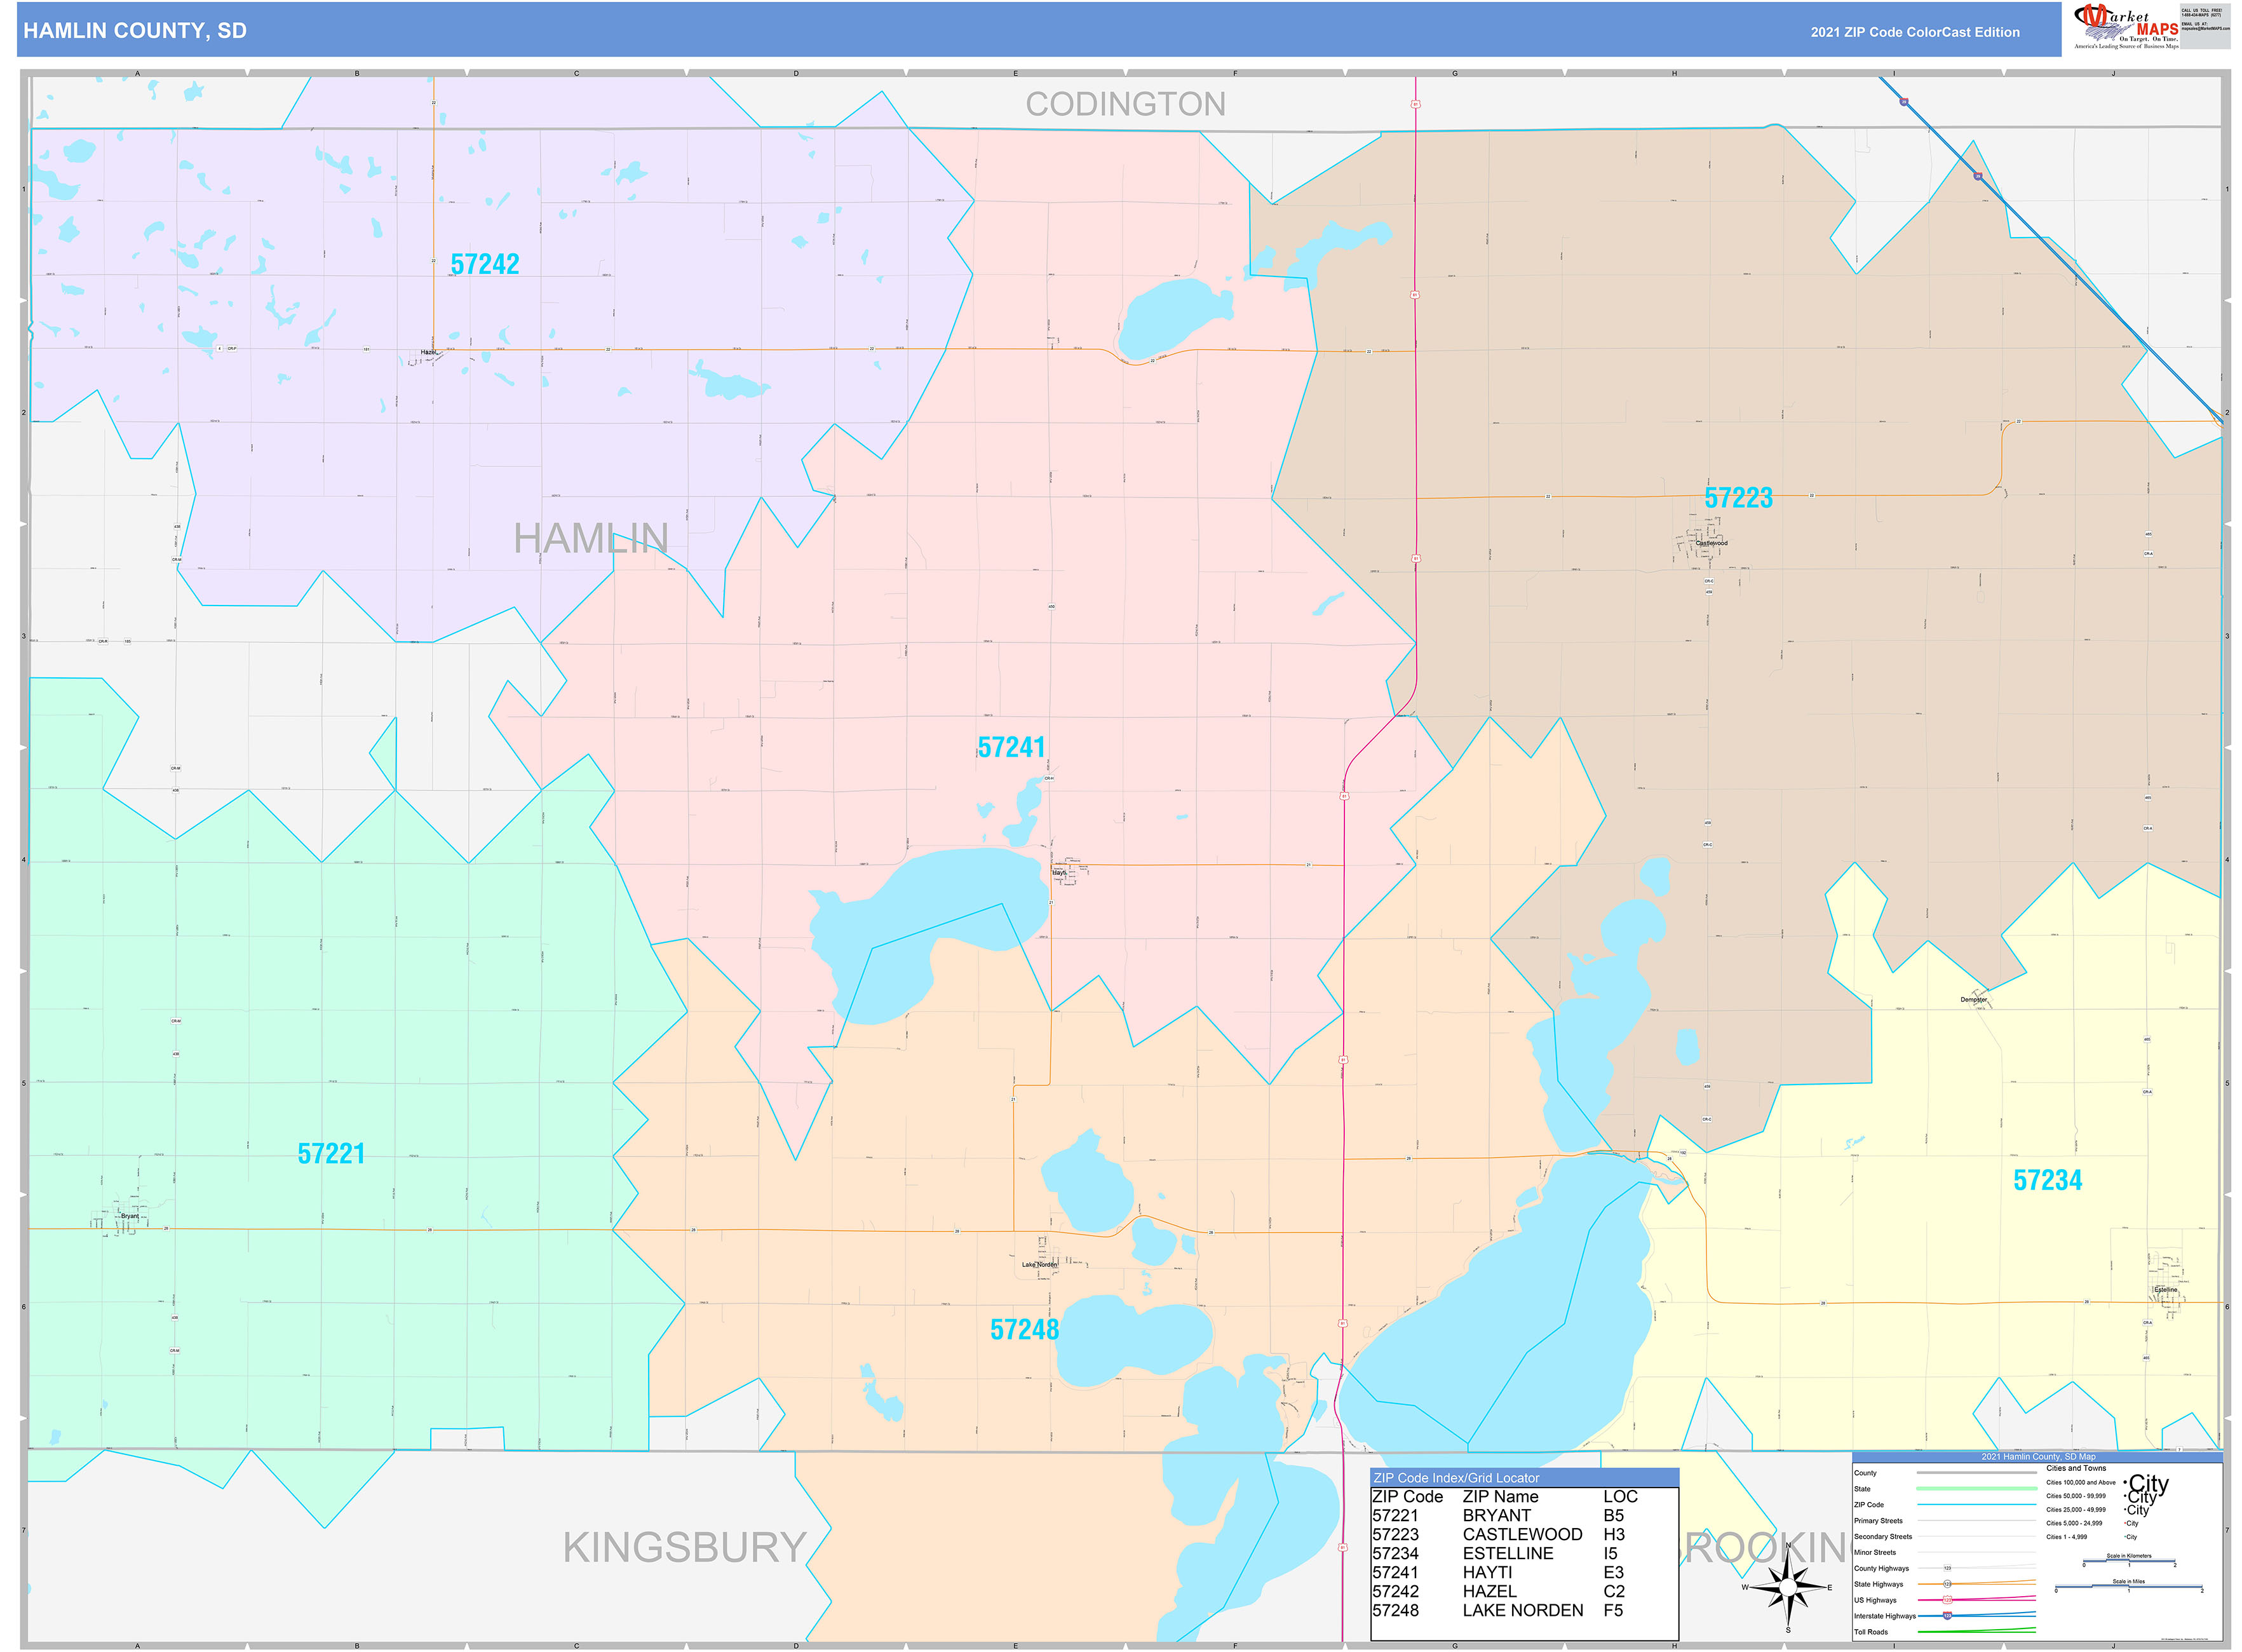Click the Scale in Miles bar
The width and height of the screenshot is (2242, 1652).
(2129, 1586)
